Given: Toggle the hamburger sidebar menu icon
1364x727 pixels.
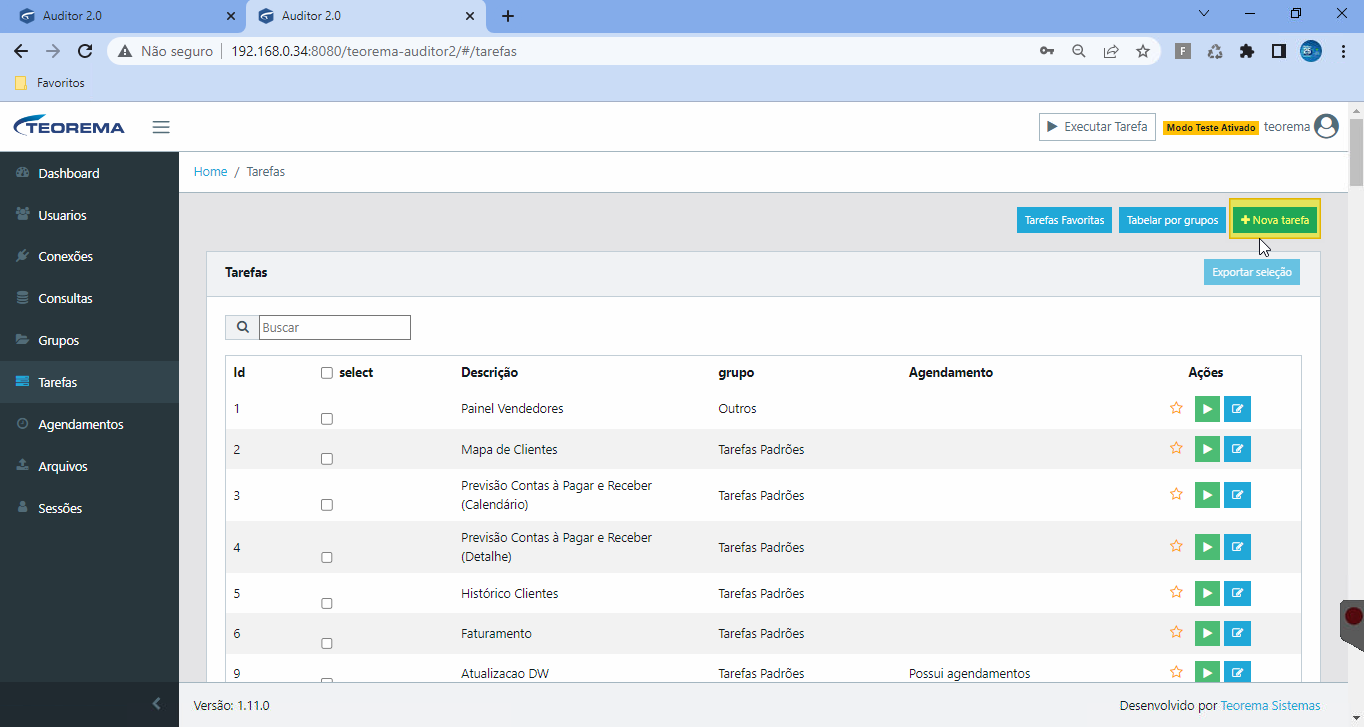Looking at the screenshot, I should pyautogui.click(x=161, y=127).
